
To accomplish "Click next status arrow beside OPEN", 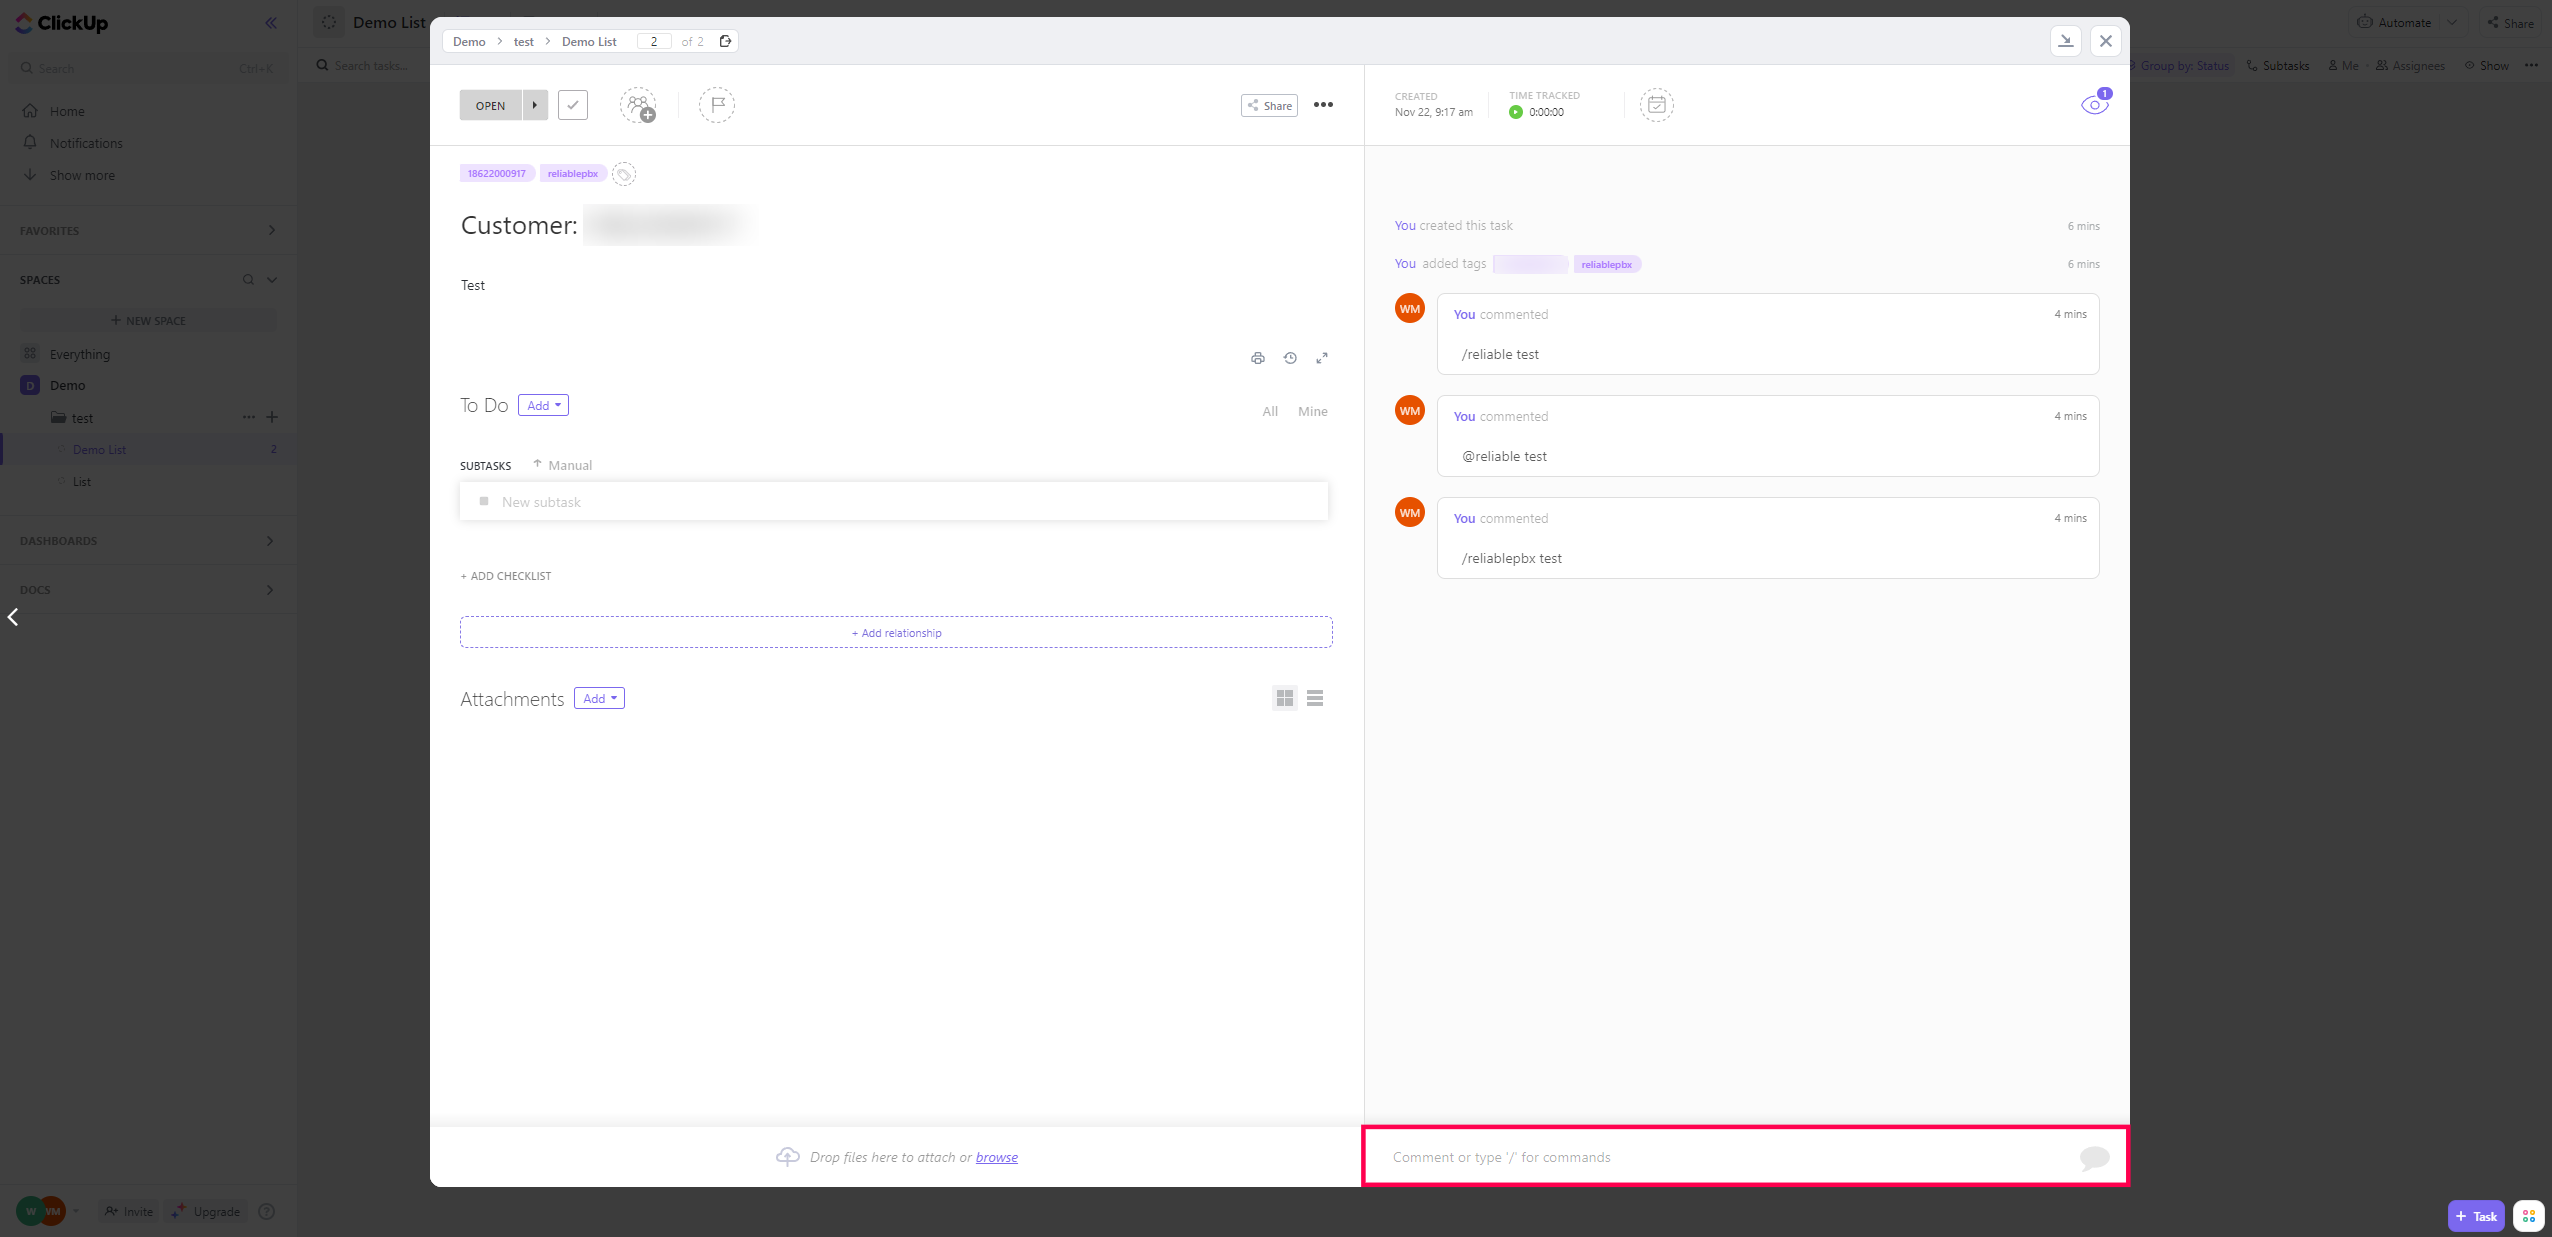I will click(535, 105).
